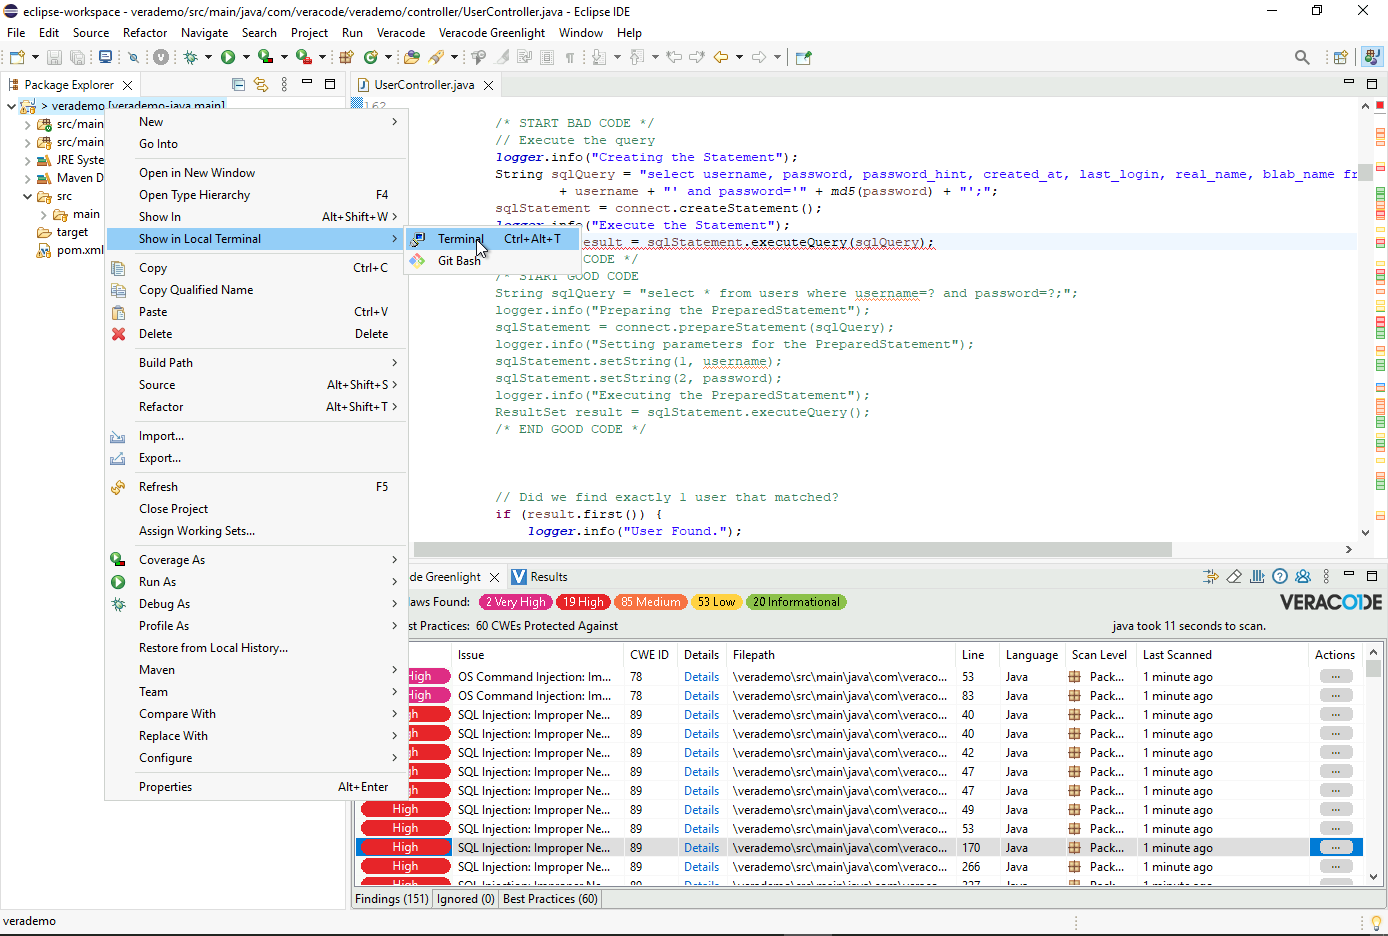Click the Save toolbar icon
1388x936 pixels.
click(54, 57)
